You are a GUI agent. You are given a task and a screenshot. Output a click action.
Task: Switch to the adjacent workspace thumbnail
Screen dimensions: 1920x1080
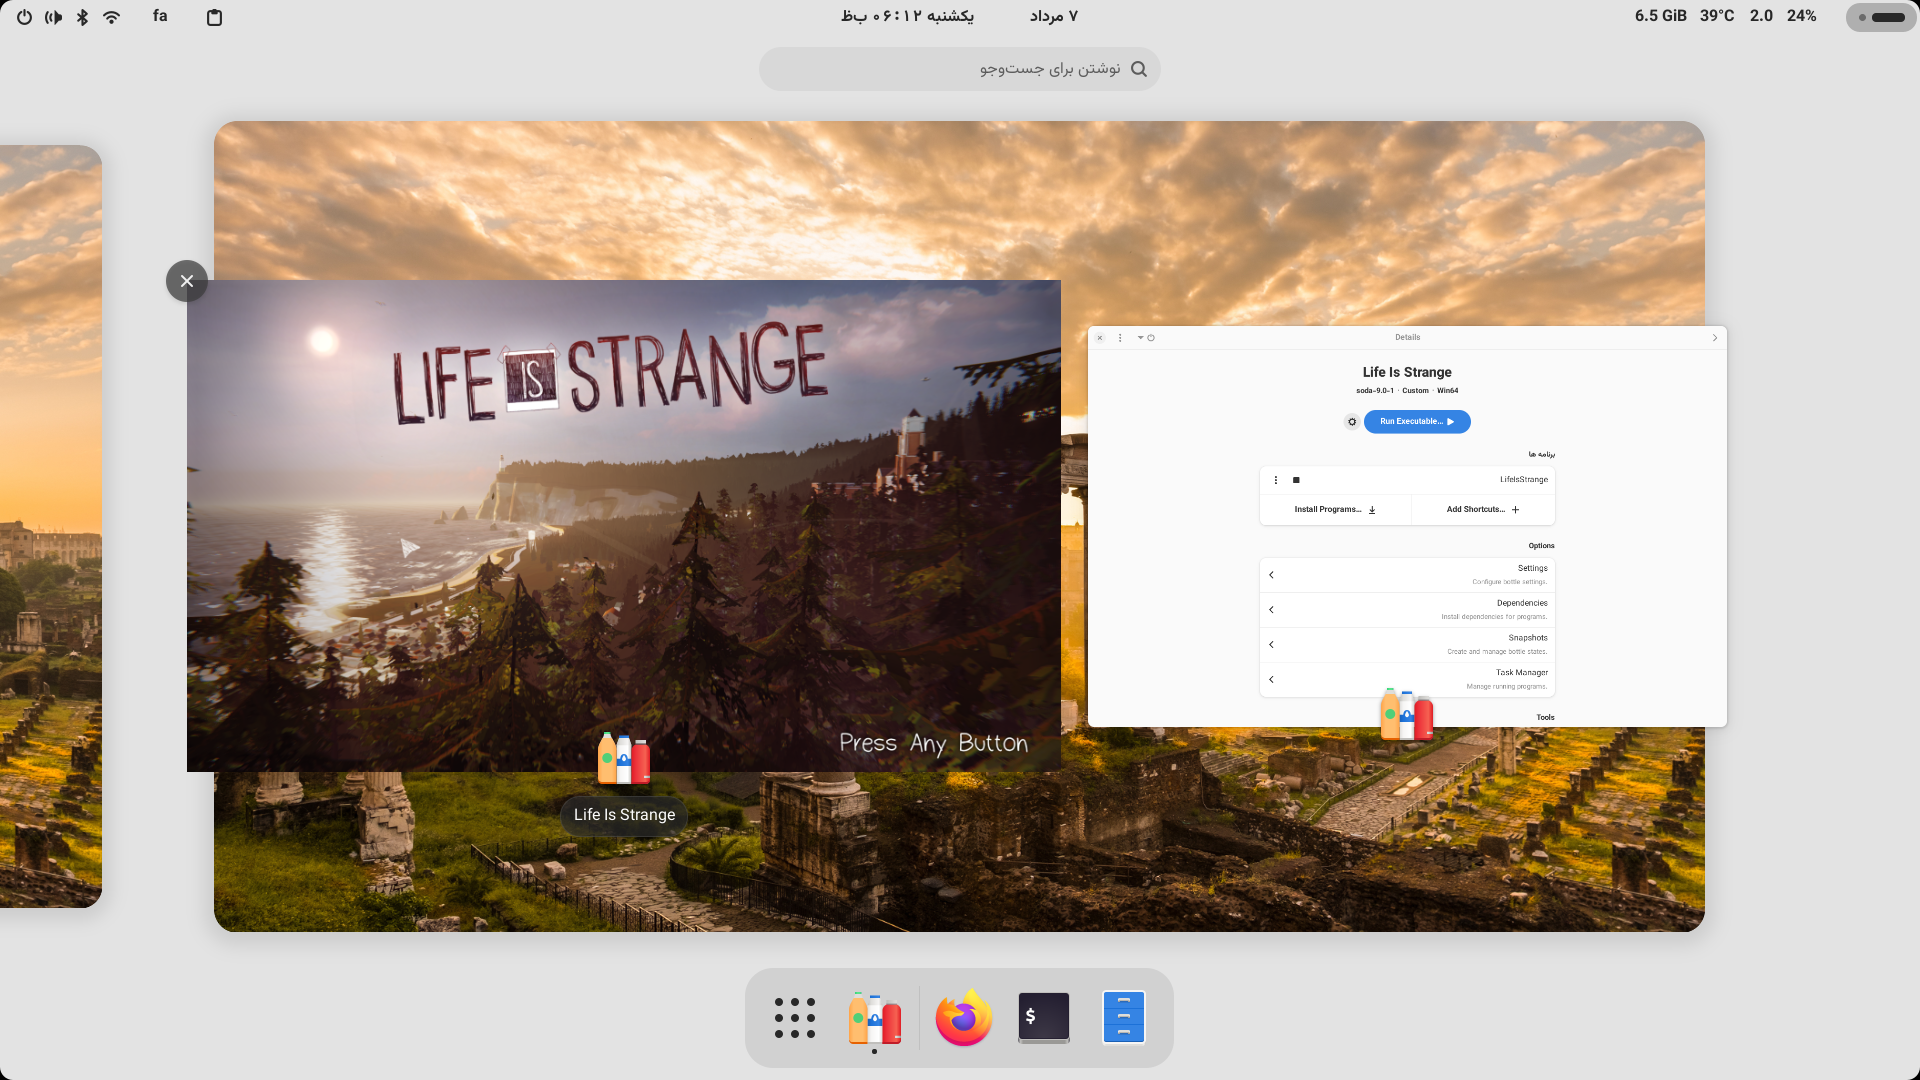(50, 526)
